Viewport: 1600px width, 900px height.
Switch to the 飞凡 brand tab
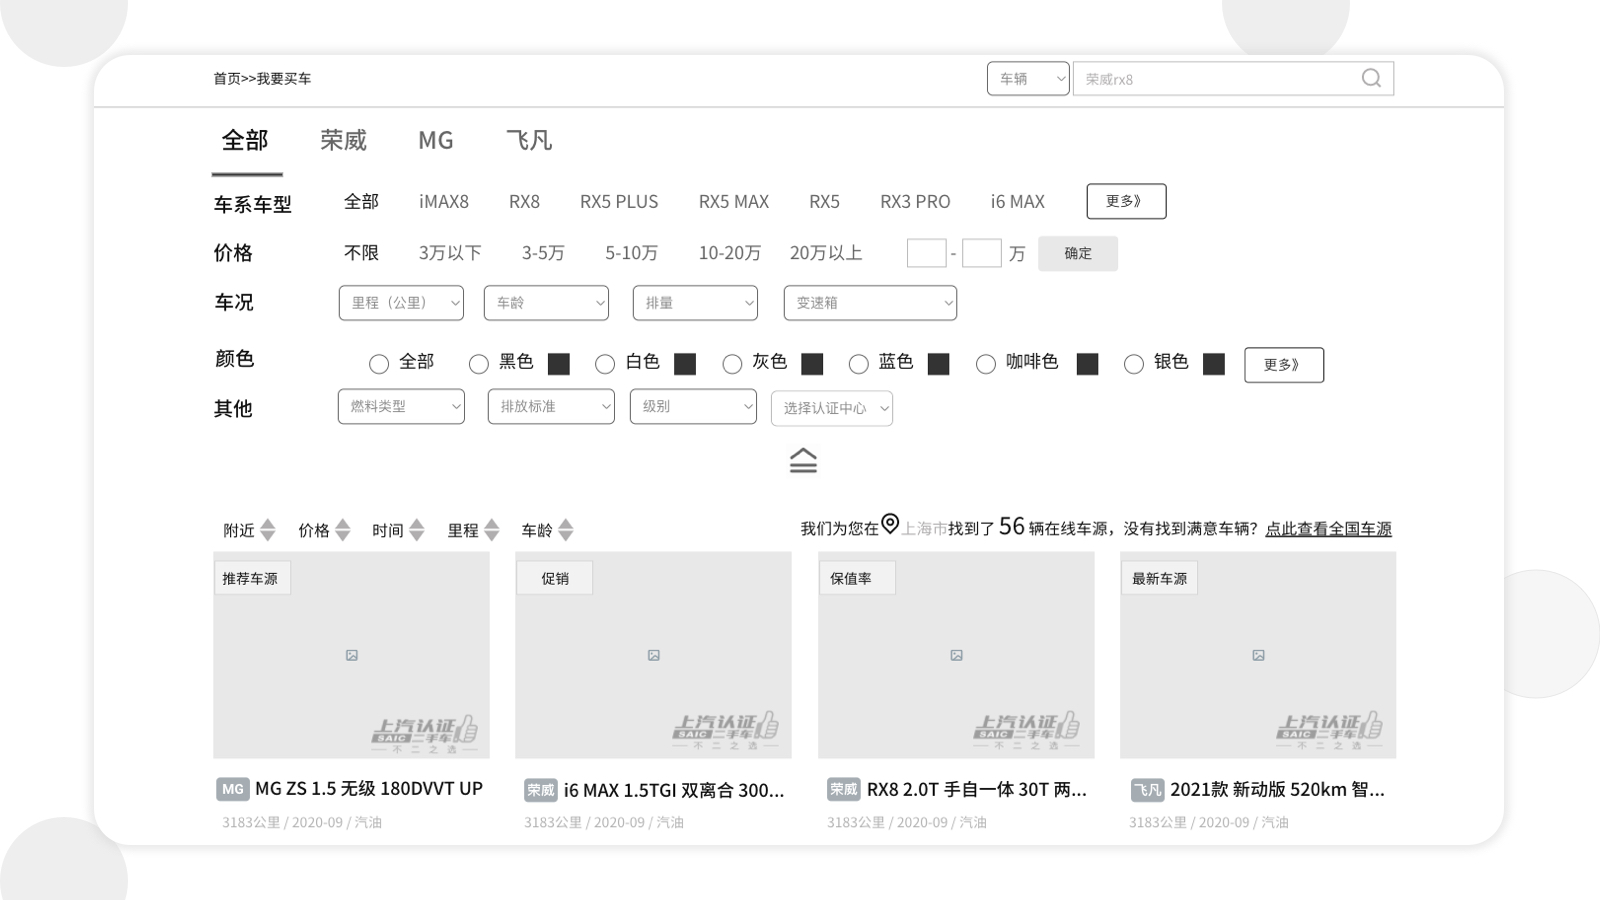(529, 140)
